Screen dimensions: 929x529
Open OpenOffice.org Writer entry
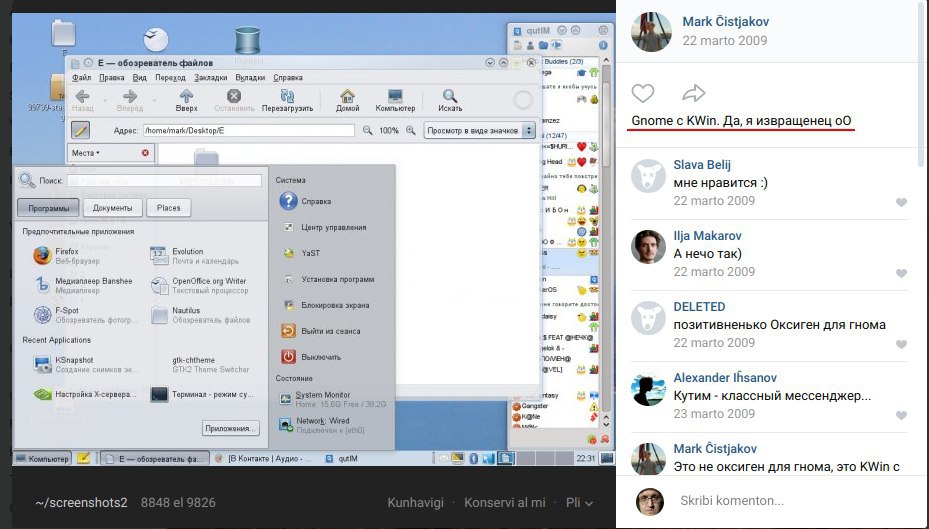(x=199, y=286)
